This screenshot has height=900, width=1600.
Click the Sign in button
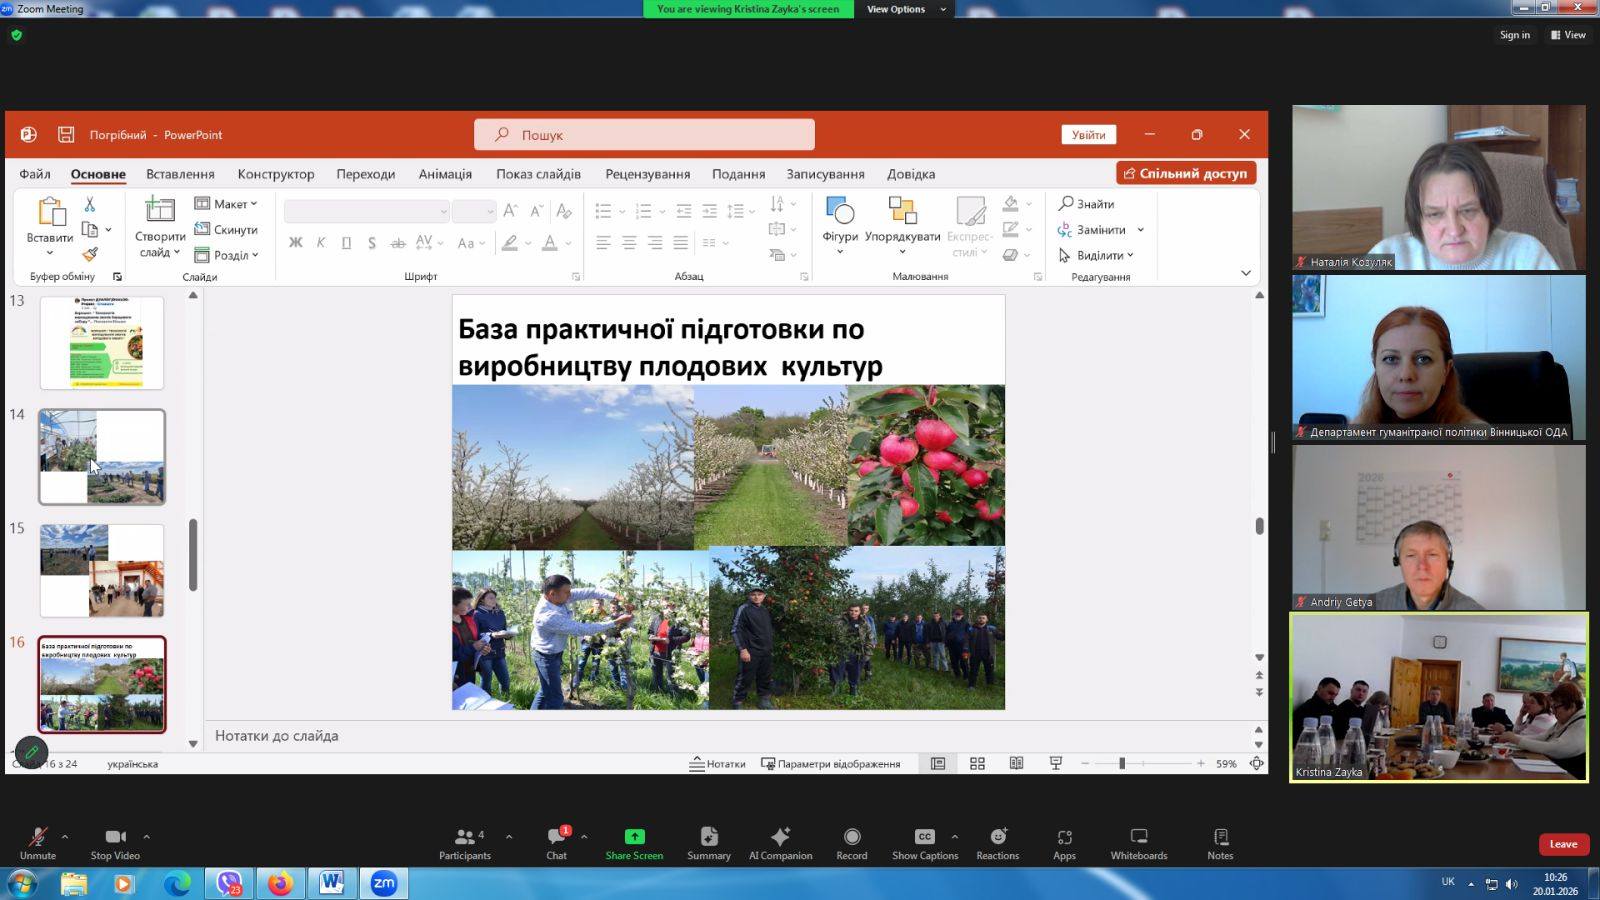click(x=1514, y=35)
